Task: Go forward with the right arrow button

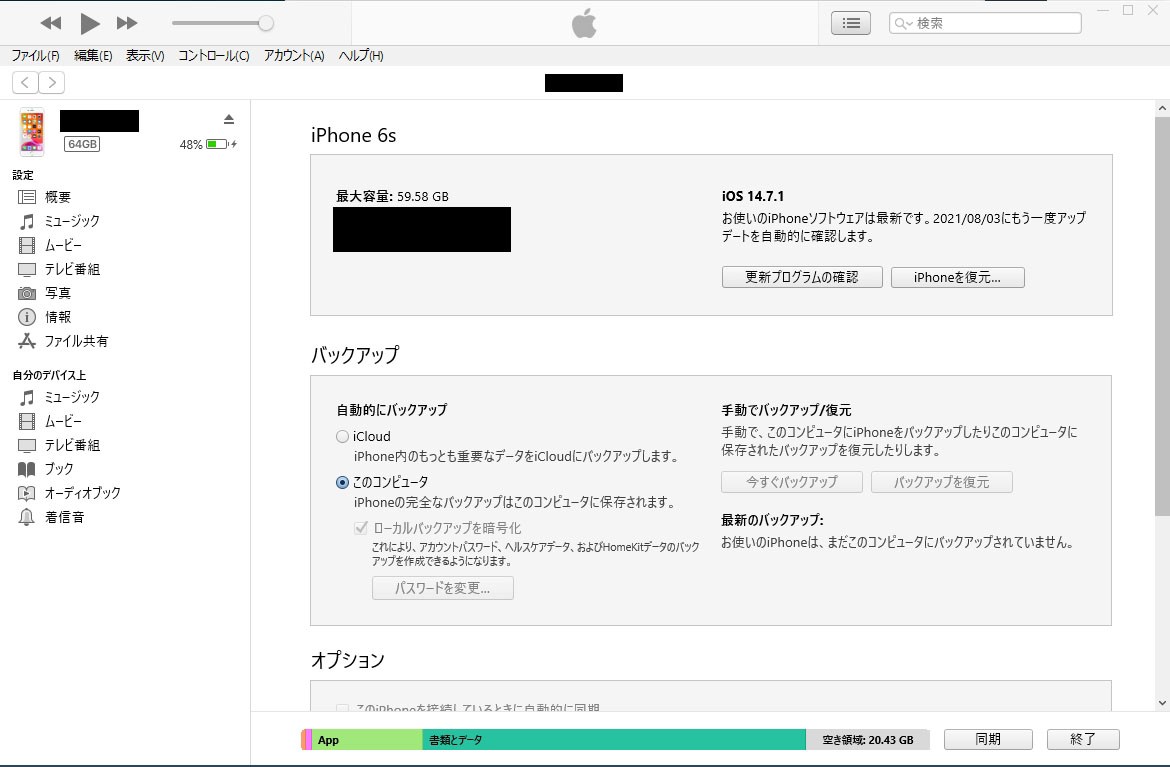Action: [x=51, y=82]
